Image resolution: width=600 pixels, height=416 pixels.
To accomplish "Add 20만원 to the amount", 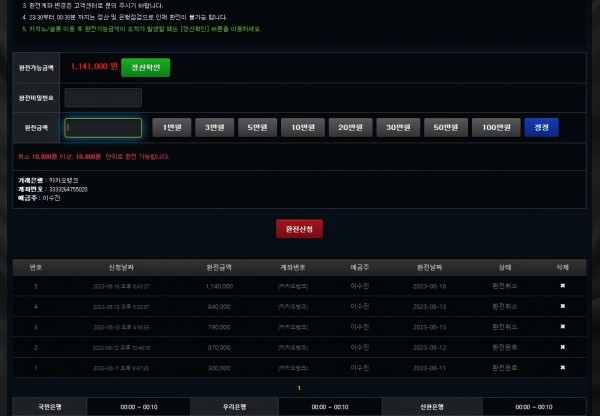I will [x=351, y=127].
